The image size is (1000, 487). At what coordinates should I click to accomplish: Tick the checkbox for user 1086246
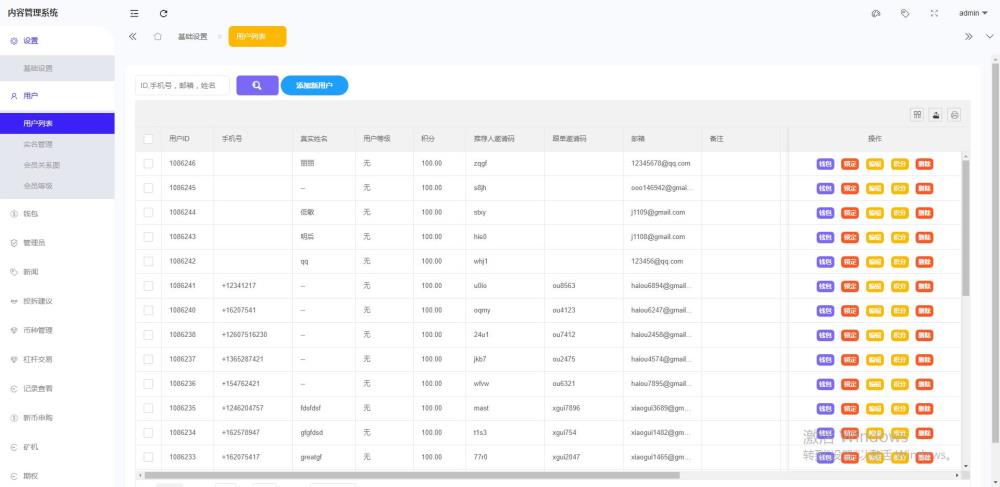(148, 163)
